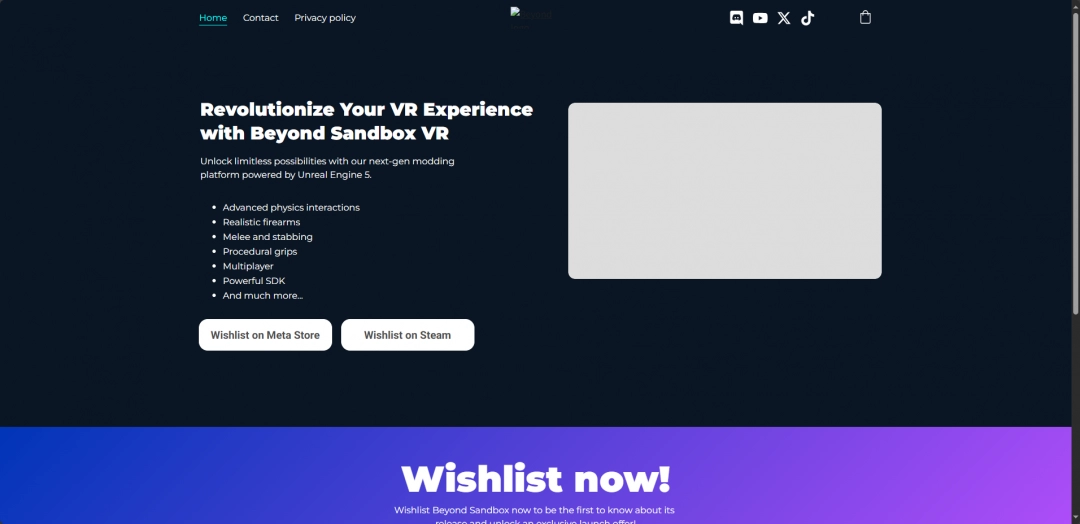Click Wishlist on Steam button
Image resolution: width=1080 pixels, height=524 pixels.
pos(408,335)
